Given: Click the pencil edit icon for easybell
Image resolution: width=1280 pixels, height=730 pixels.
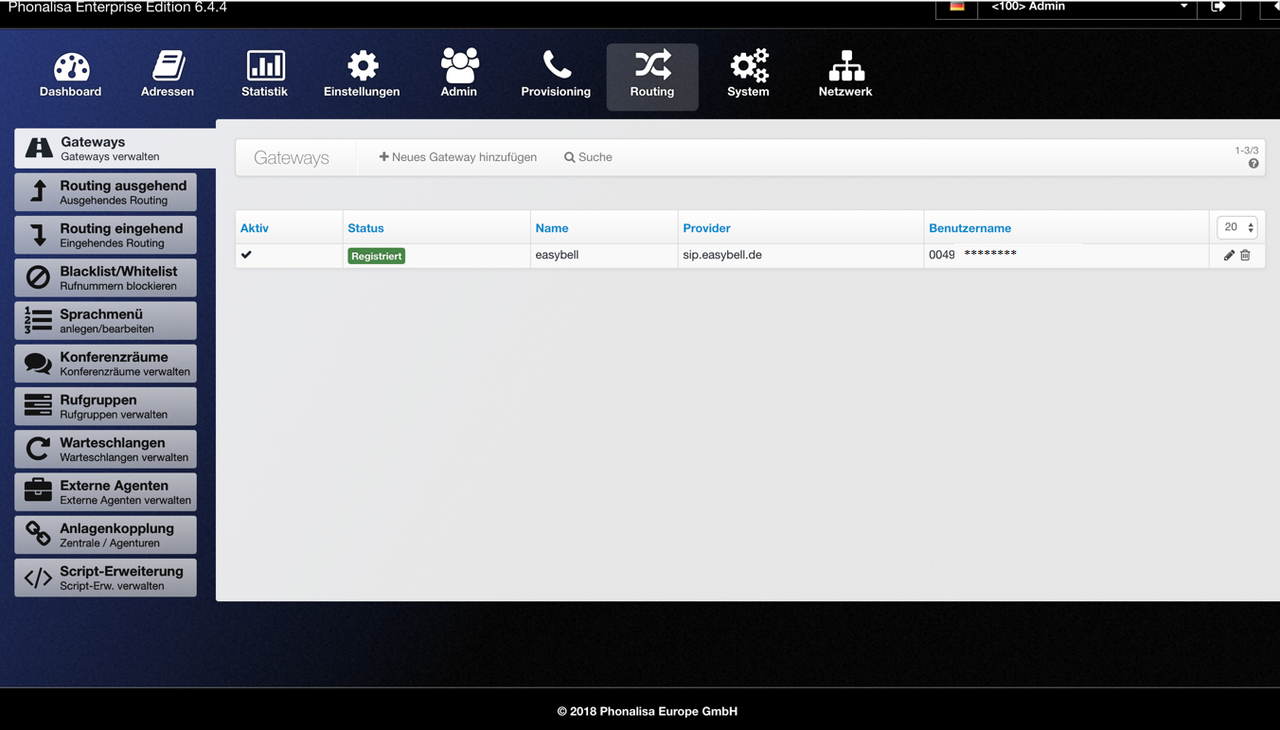Looking at the screenshot, I should [x=1229, y=255].
